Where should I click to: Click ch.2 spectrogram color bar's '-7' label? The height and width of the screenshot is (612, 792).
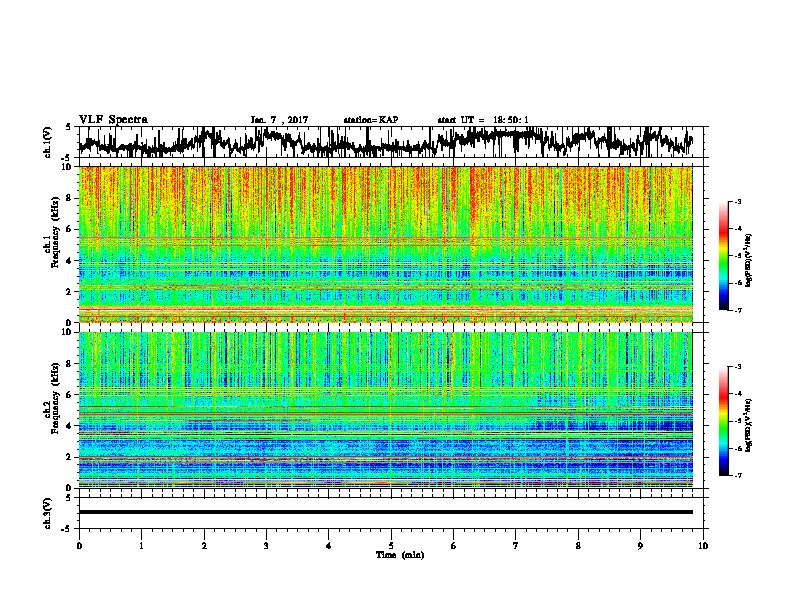[737, 475]
